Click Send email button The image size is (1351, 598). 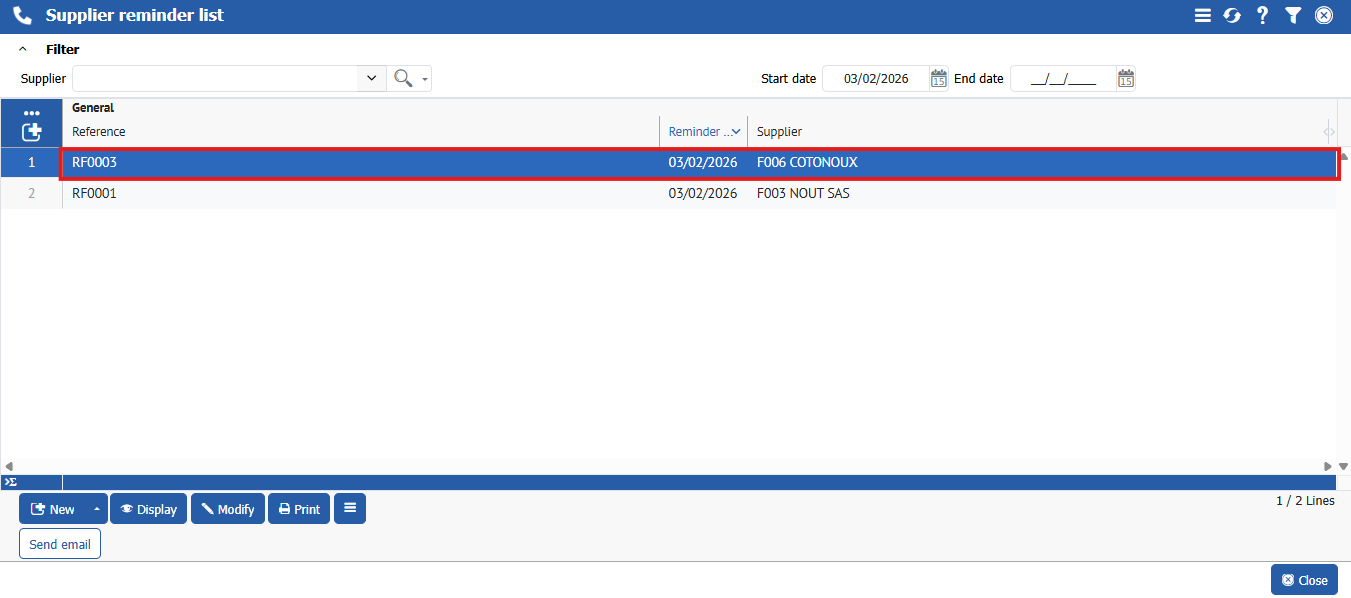(x=60, y=544)
